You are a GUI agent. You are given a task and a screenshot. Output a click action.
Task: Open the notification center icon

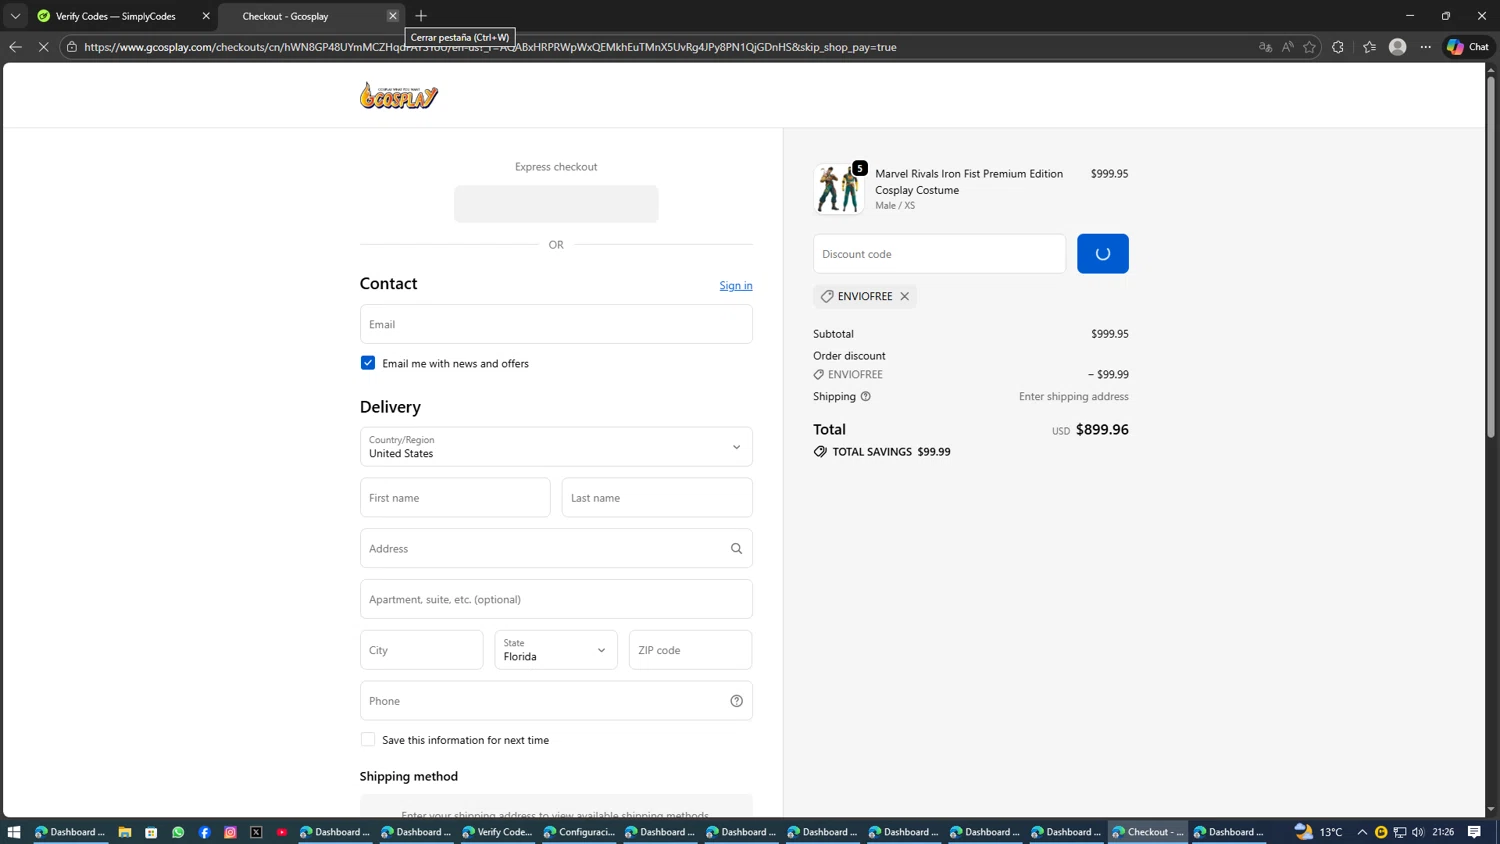pyautogui.click(x=1474, y=832)
